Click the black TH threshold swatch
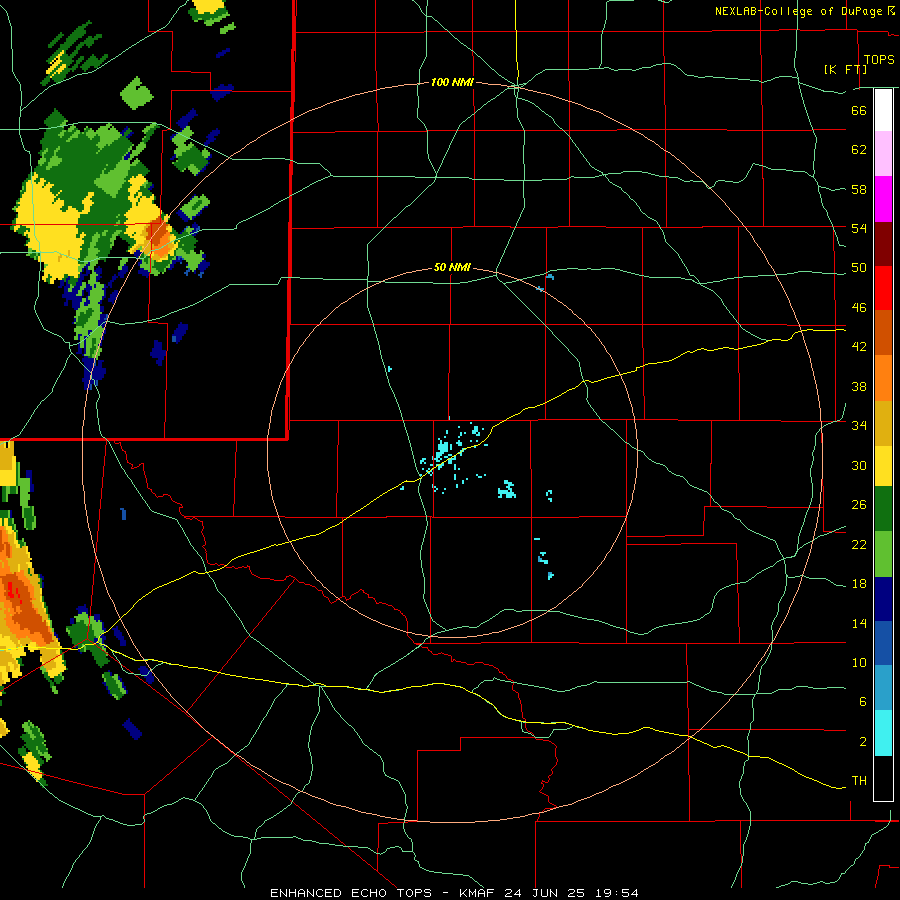Screen dimensions: 900x900 point(883,778)
